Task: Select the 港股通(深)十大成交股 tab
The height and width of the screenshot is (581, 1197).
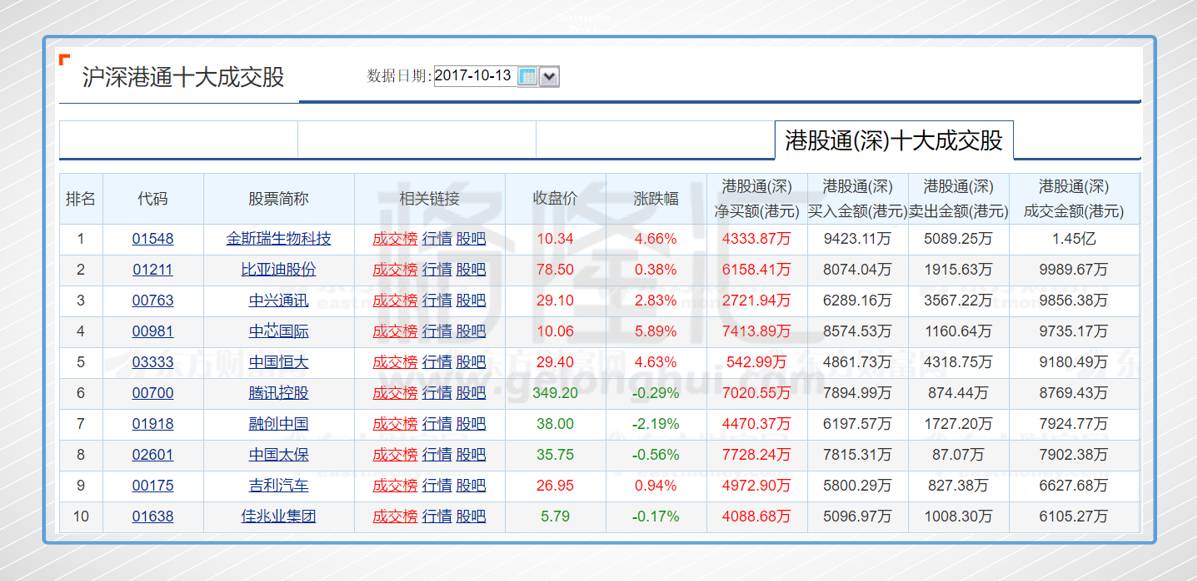Action: pyautogui.click(x=894, y=141)
